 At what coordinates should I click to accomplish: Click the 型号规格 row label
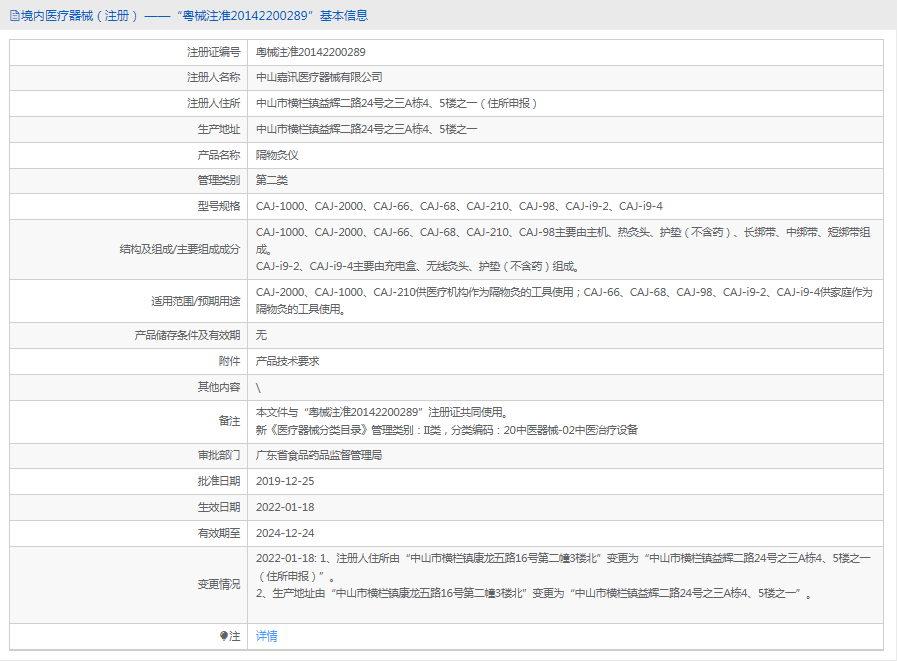pyautogui.click(x=219, y=206)
